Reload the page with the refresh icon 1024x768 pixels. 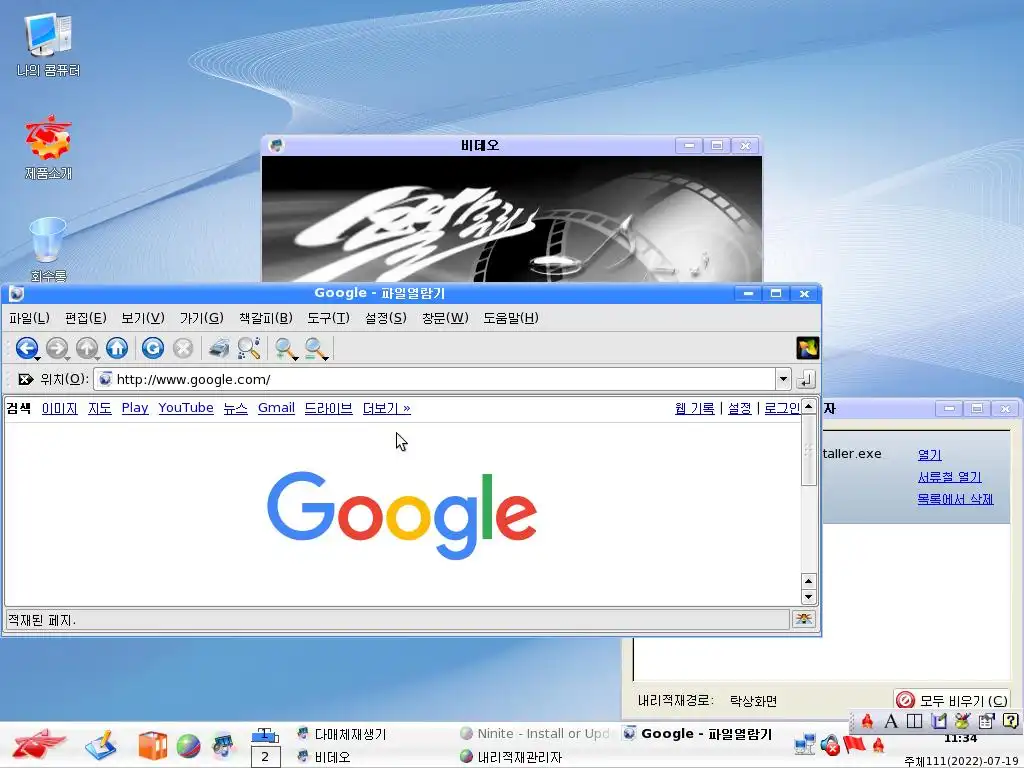pyautogui.click(x=153, y=348)
